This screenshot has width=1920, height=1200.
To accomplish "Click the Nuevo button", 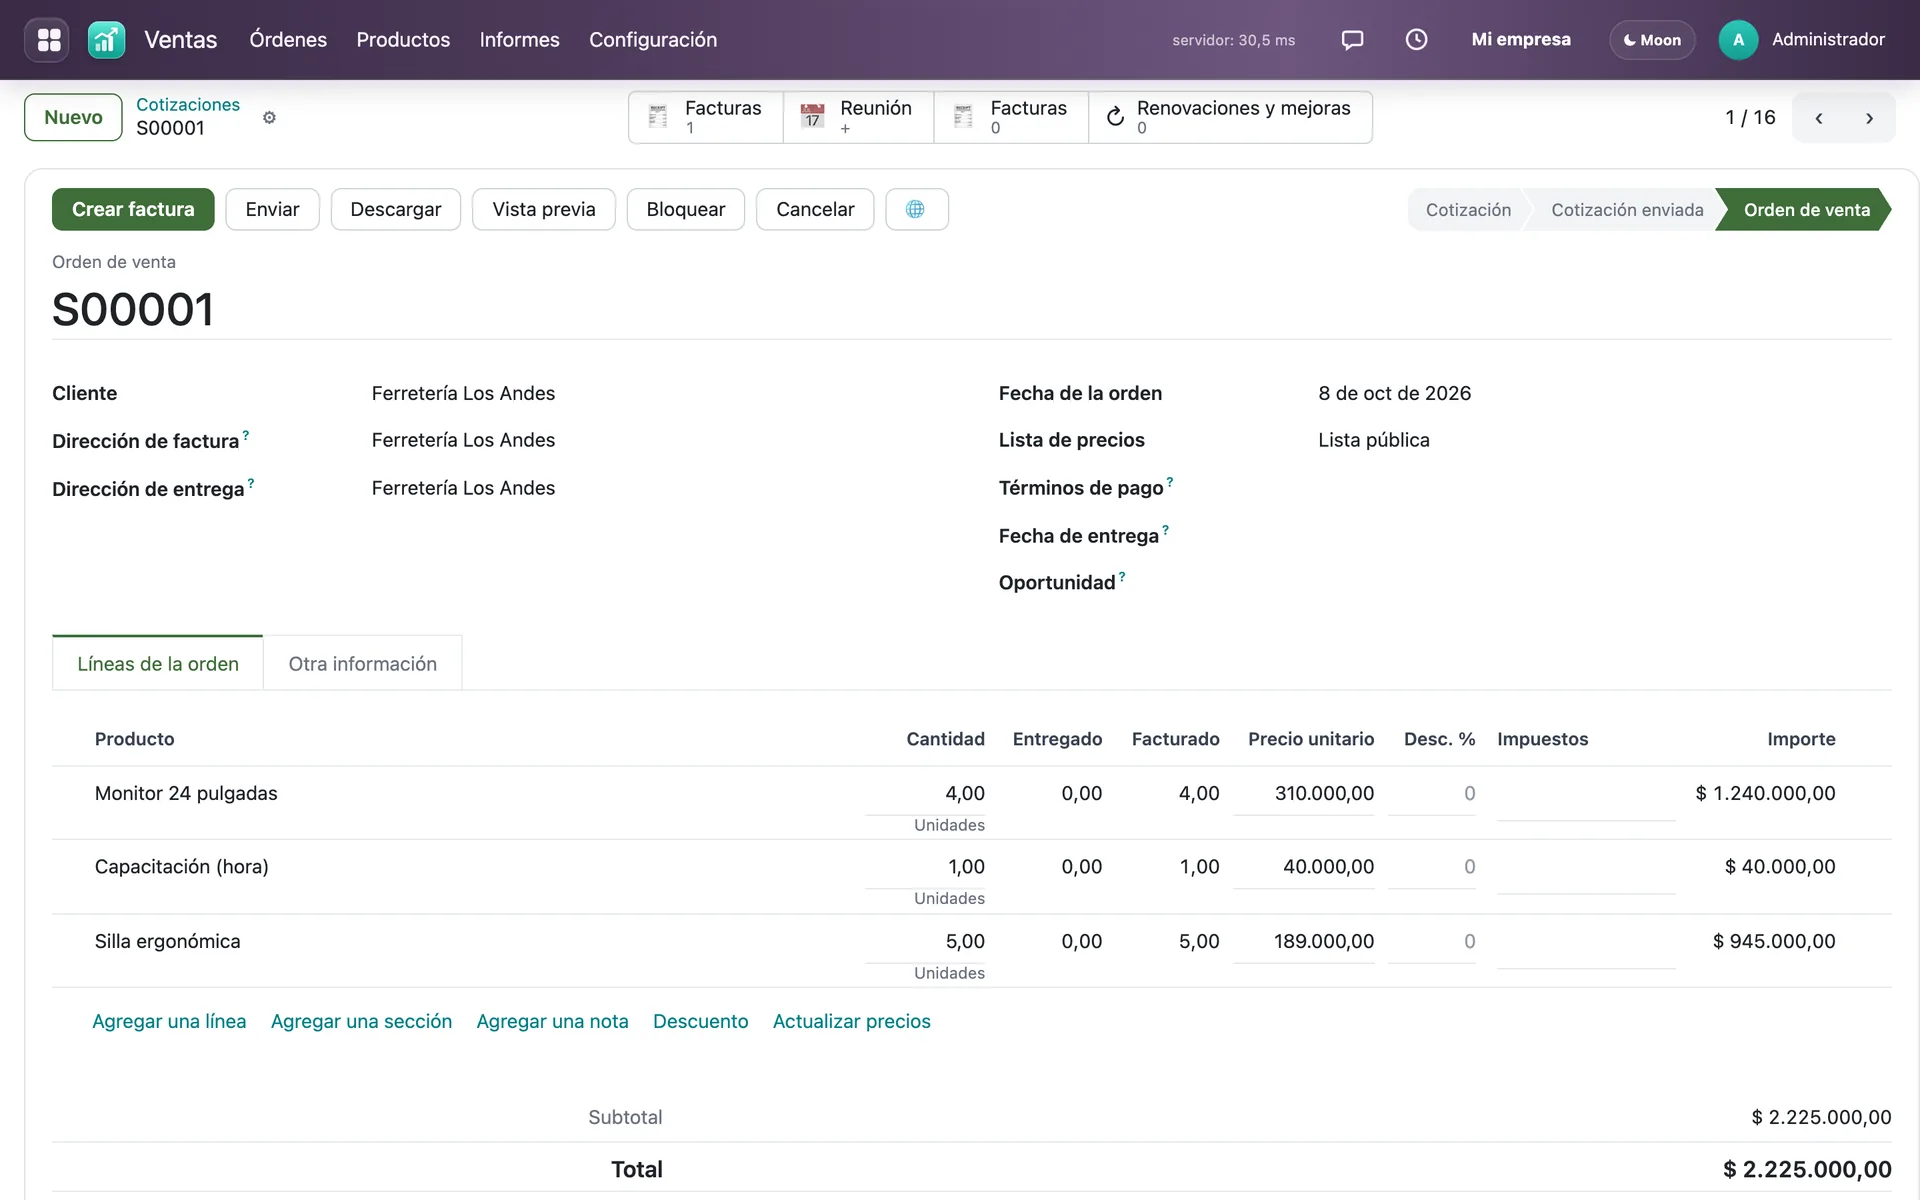I will (73, 117).
